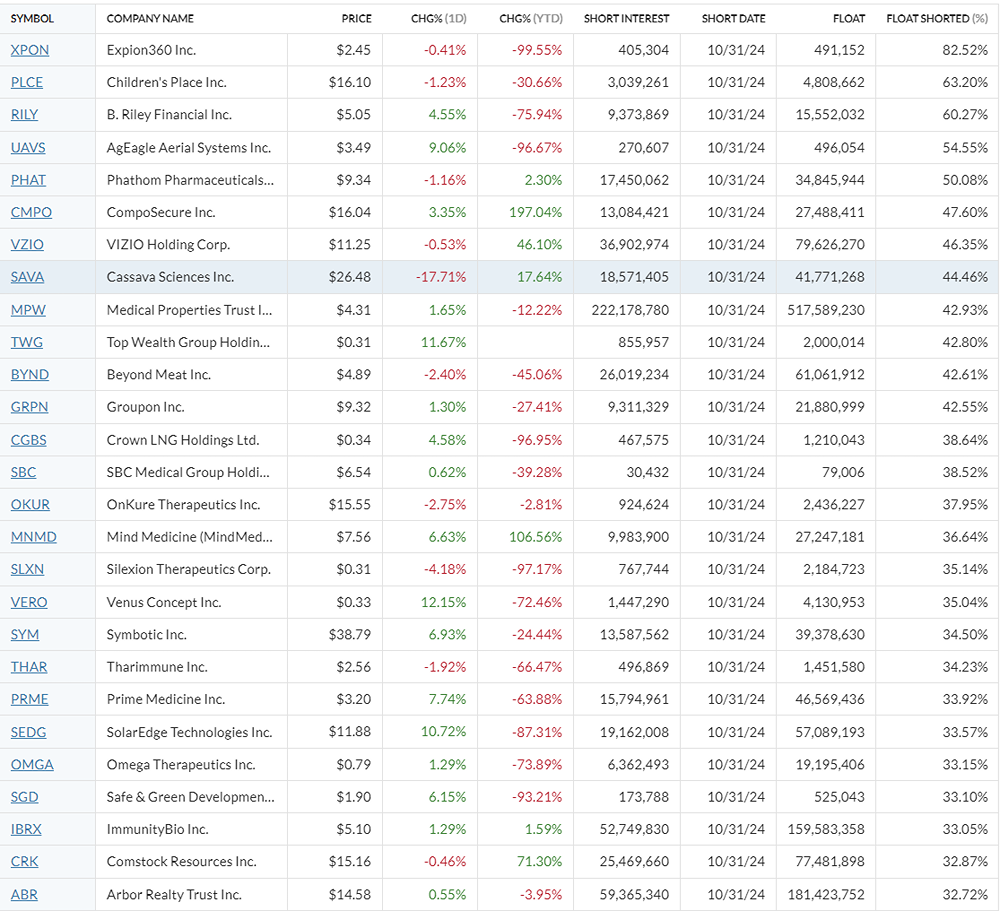This screenshot has height=911, width=1000.
Task: Follow the PHAT ticker link
Action: [x=28, y=180]
